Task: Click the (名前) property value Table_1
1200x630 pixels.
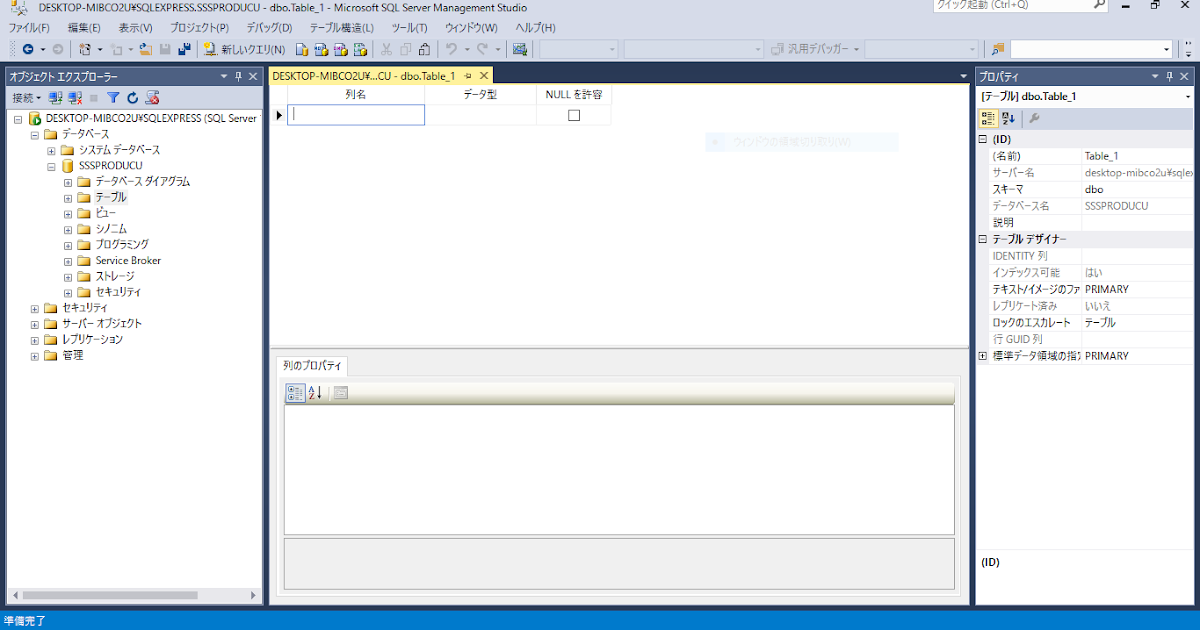Action: pos(1137,156)
